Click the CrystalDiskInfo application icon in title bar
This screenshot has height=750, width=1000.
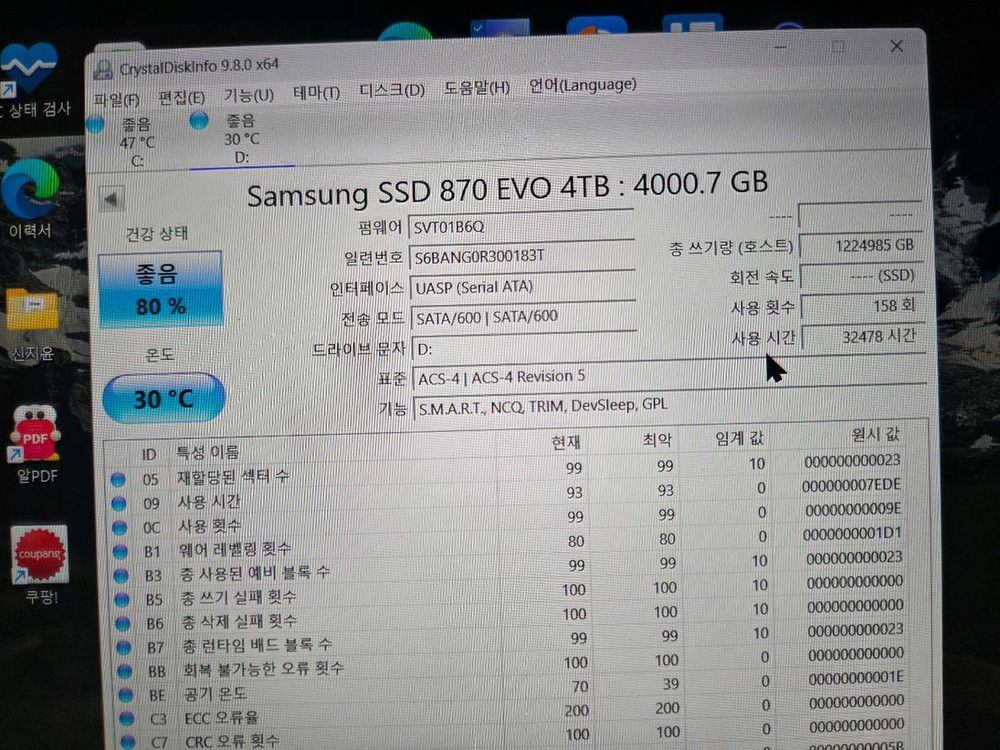[101, 69]
